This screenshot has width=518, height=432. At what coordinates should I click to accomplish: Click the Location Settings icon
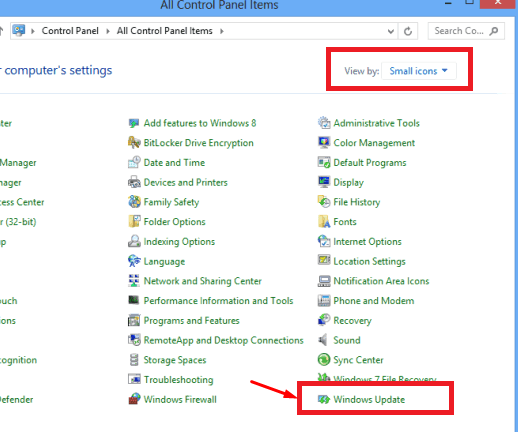point(324,260)
